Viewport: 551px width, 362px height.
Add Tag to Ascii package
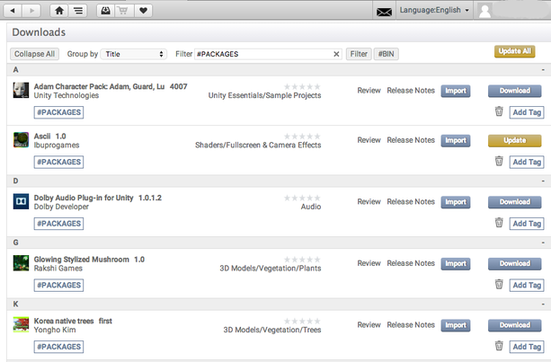[527, 162]
